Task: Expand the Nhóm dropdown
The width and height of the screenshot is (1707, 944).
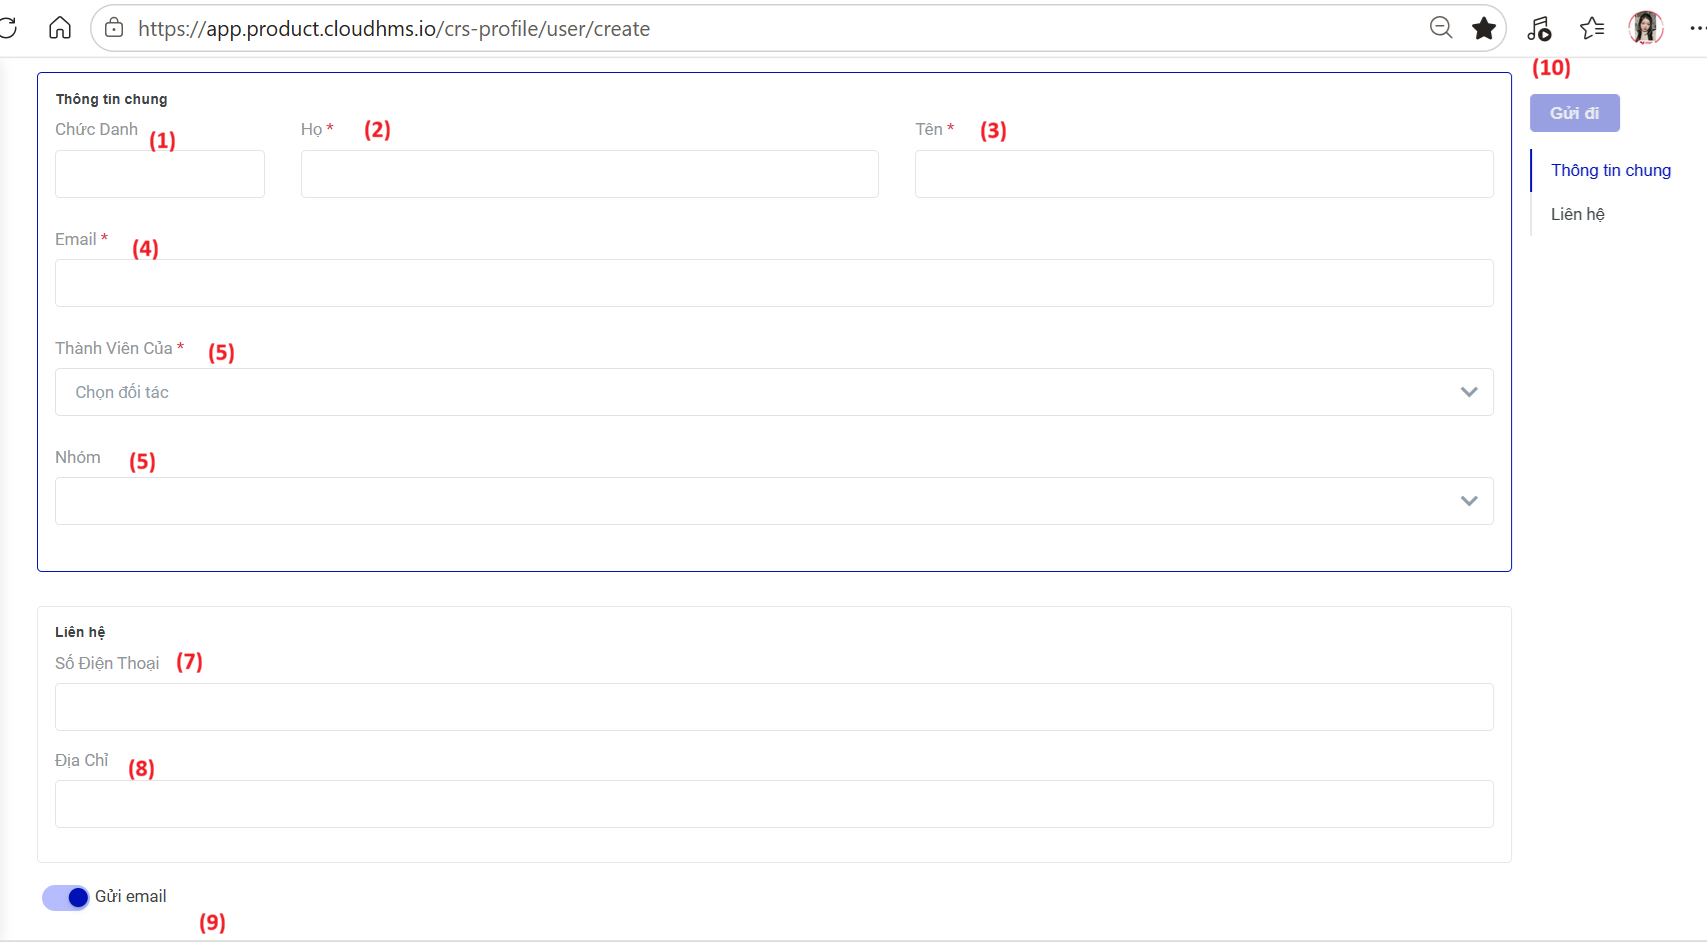Action: [x=774, y=501]
